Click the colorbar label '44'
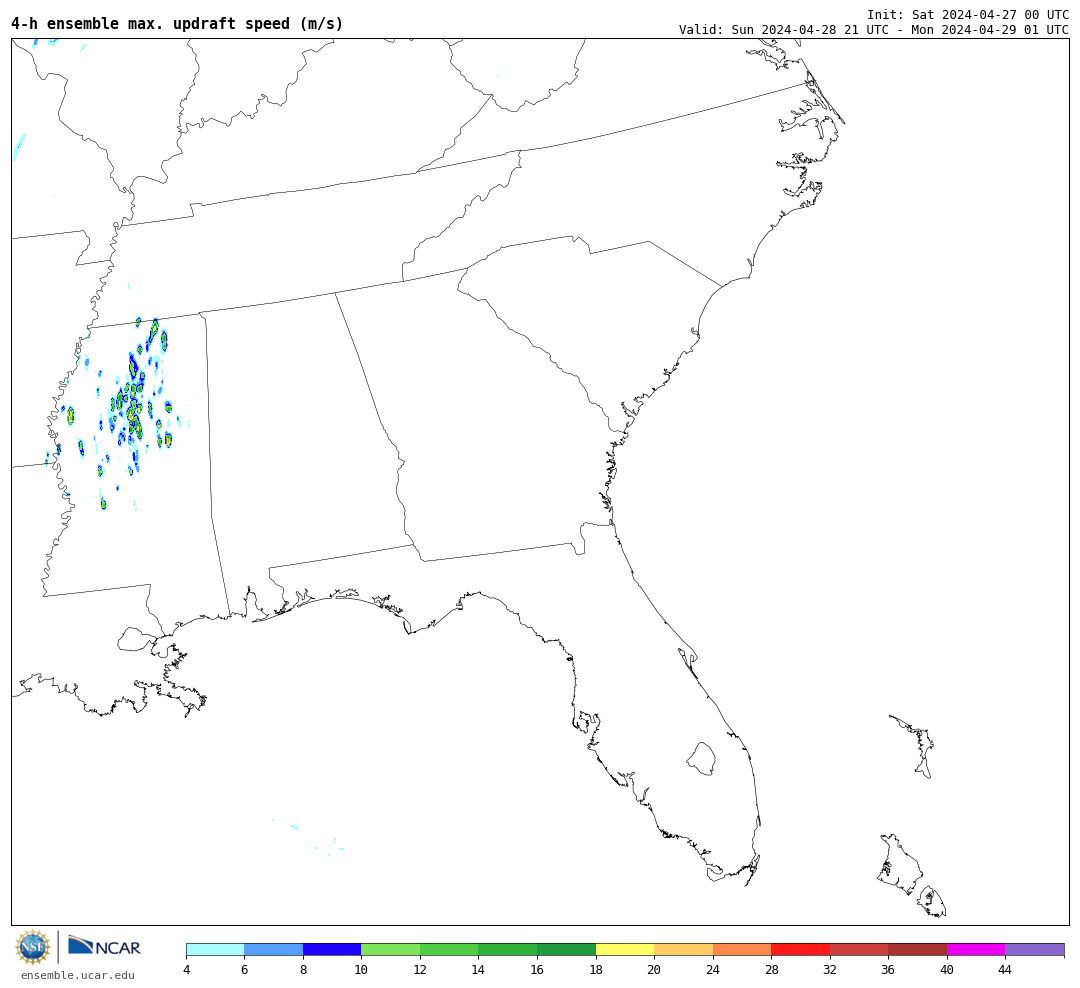This screenshot has height=988, width=1080. [1005, 969]
